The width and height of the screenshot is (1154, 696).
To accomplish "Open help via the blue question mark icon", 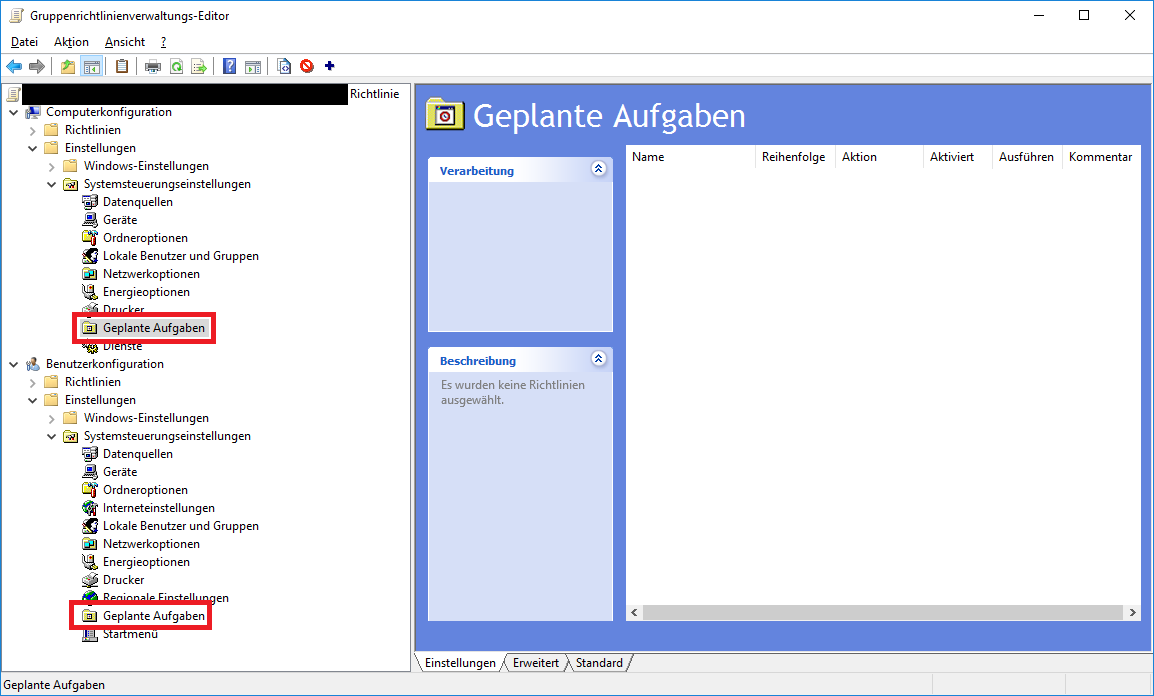I will [230, 67].
